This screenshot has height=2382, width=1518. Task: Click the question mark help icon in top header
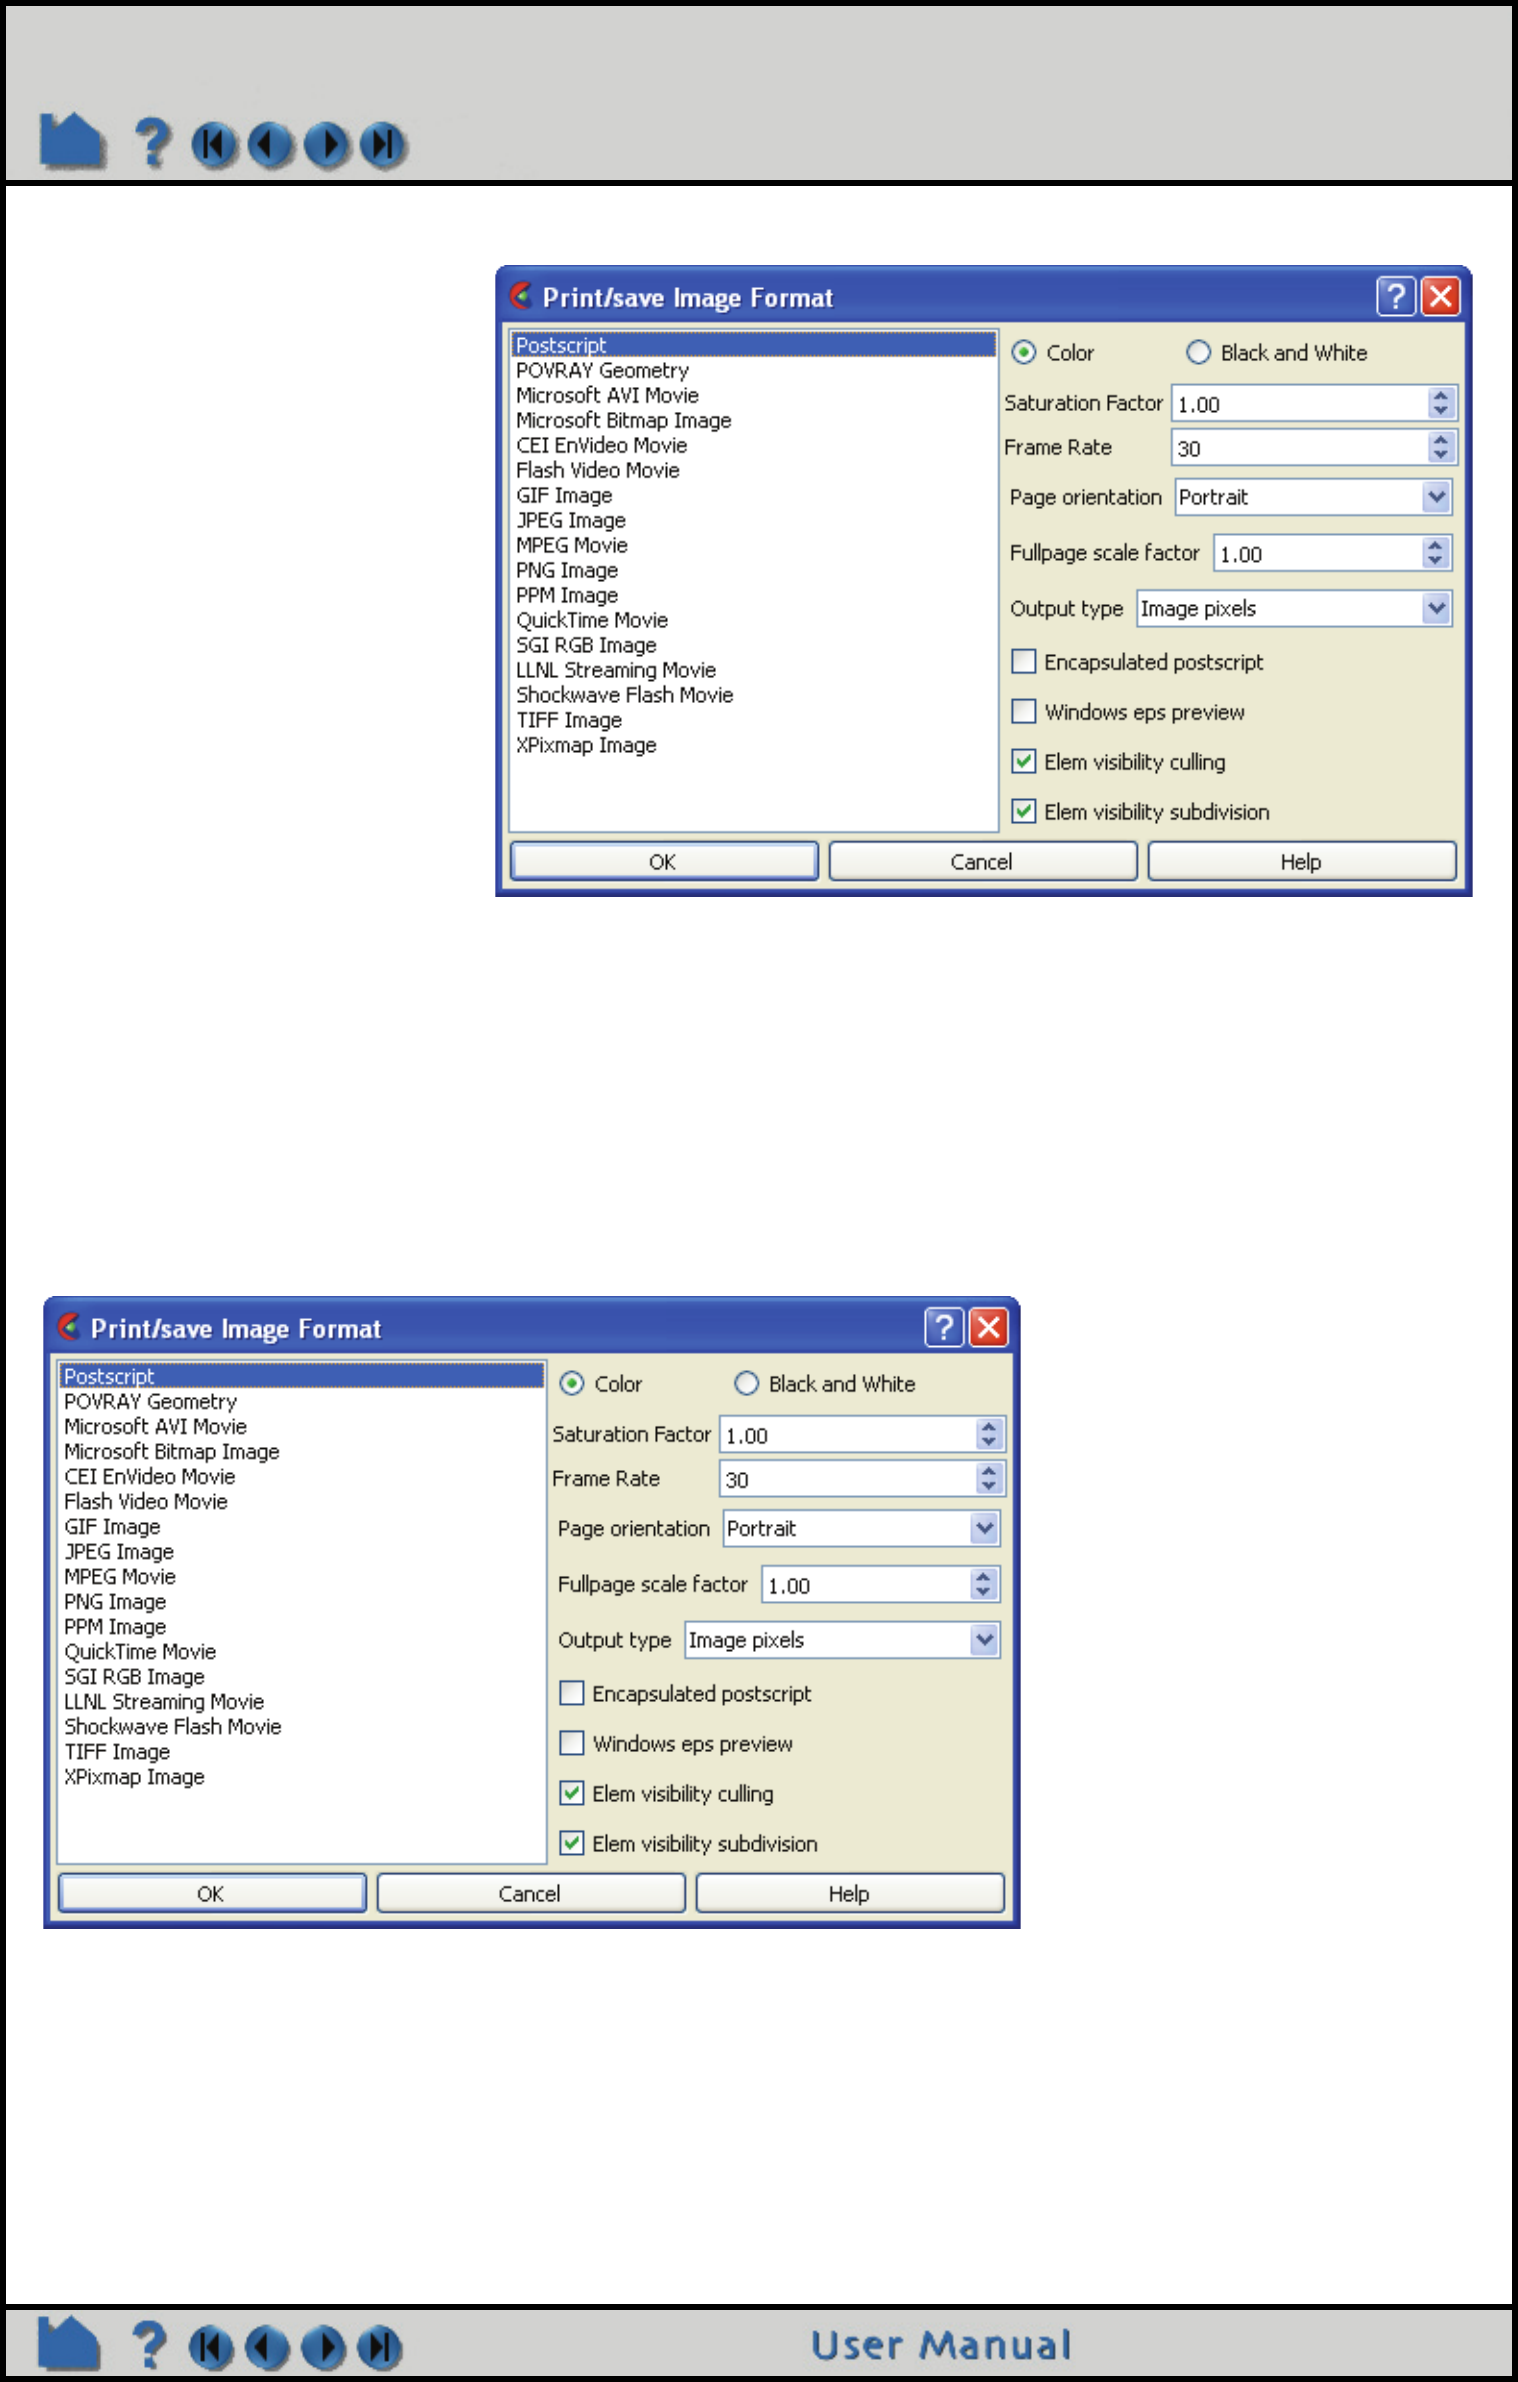coord(153,142)
